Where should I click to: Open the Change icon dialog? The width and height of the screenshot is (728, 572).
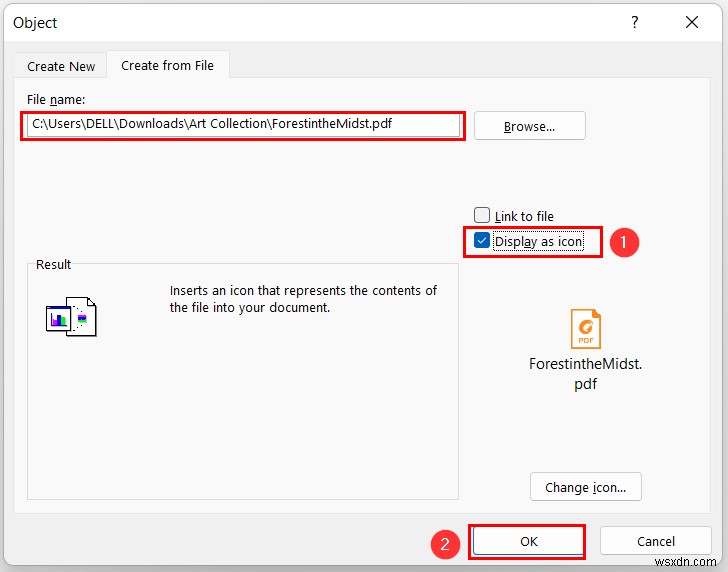[x=585, y=487]
